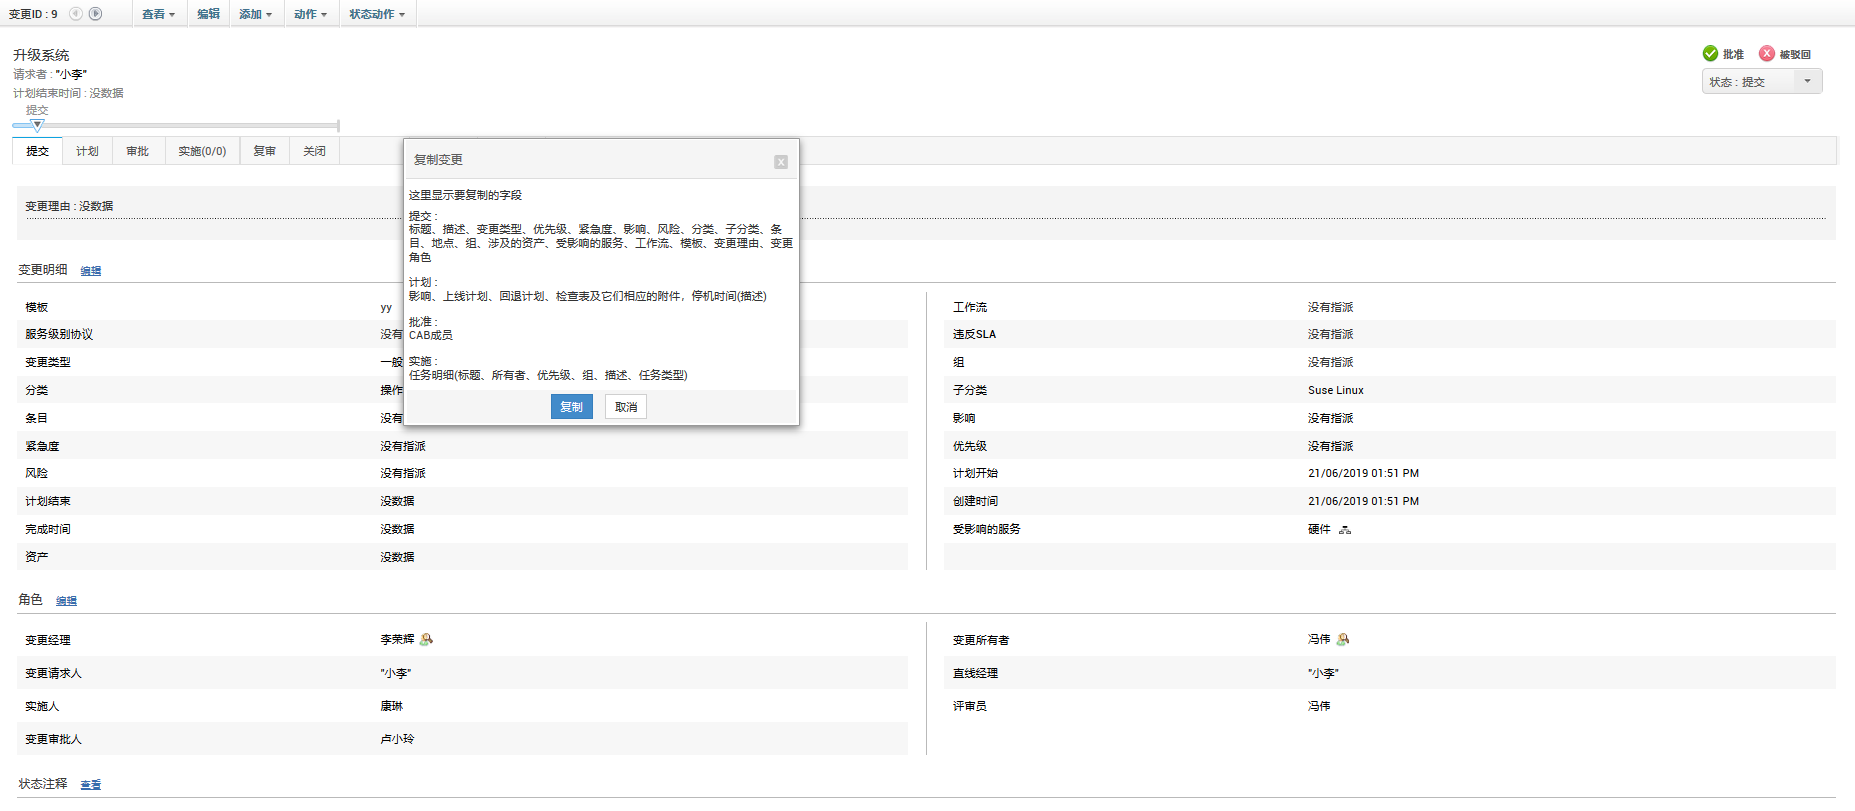This screenshot has width=1855, height=811.
Task: Click the 完成时间 value 没数据
Action: pyautogui.click(x=397, y=530)
